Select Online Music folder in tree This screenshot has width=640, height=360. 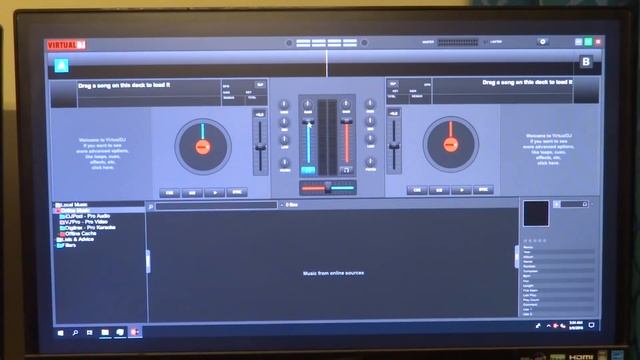(76, 210)
